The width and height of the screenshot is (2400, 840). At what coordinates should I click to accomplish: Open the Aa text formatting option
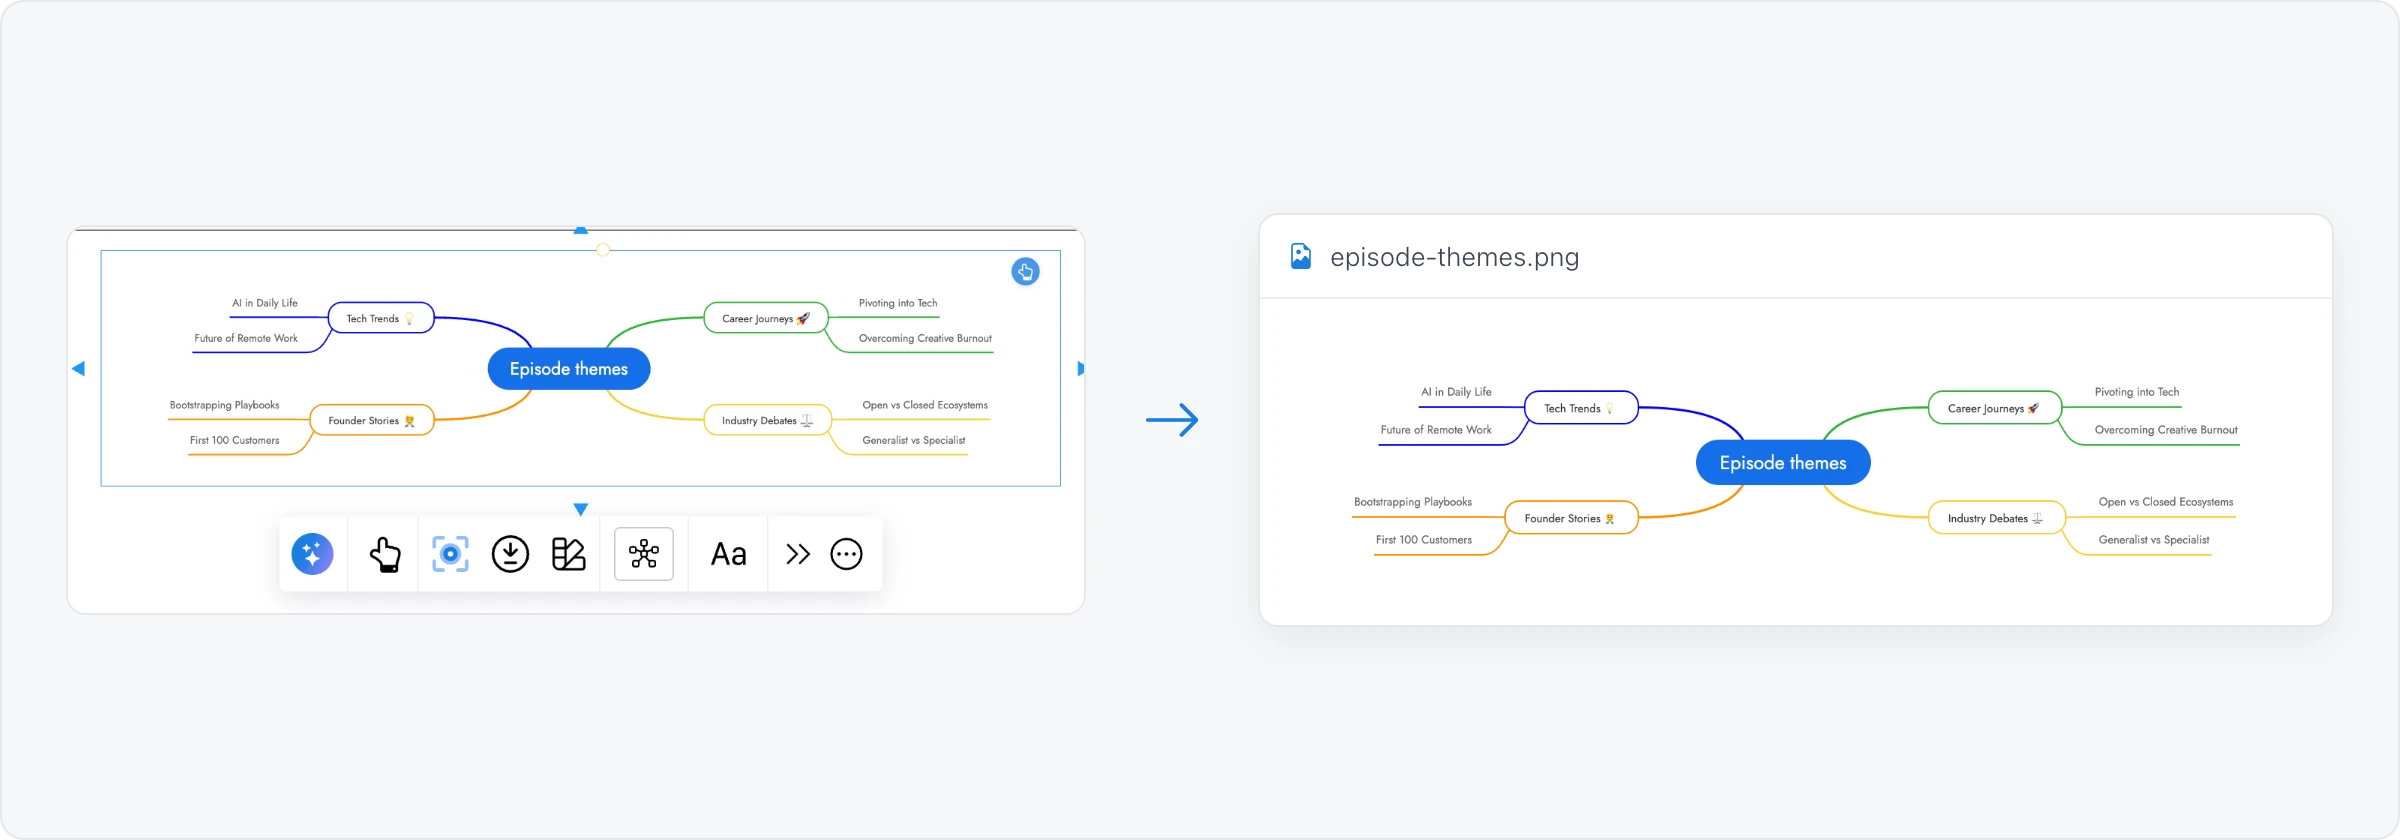728,554
